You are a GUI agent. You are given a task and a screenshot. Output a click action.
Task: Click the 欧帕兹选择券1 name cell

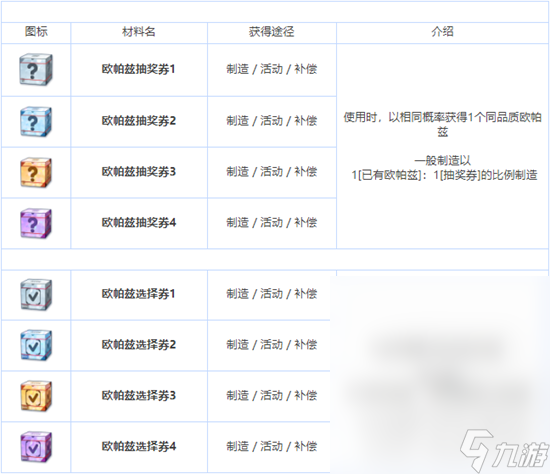[x=139, y=294]
